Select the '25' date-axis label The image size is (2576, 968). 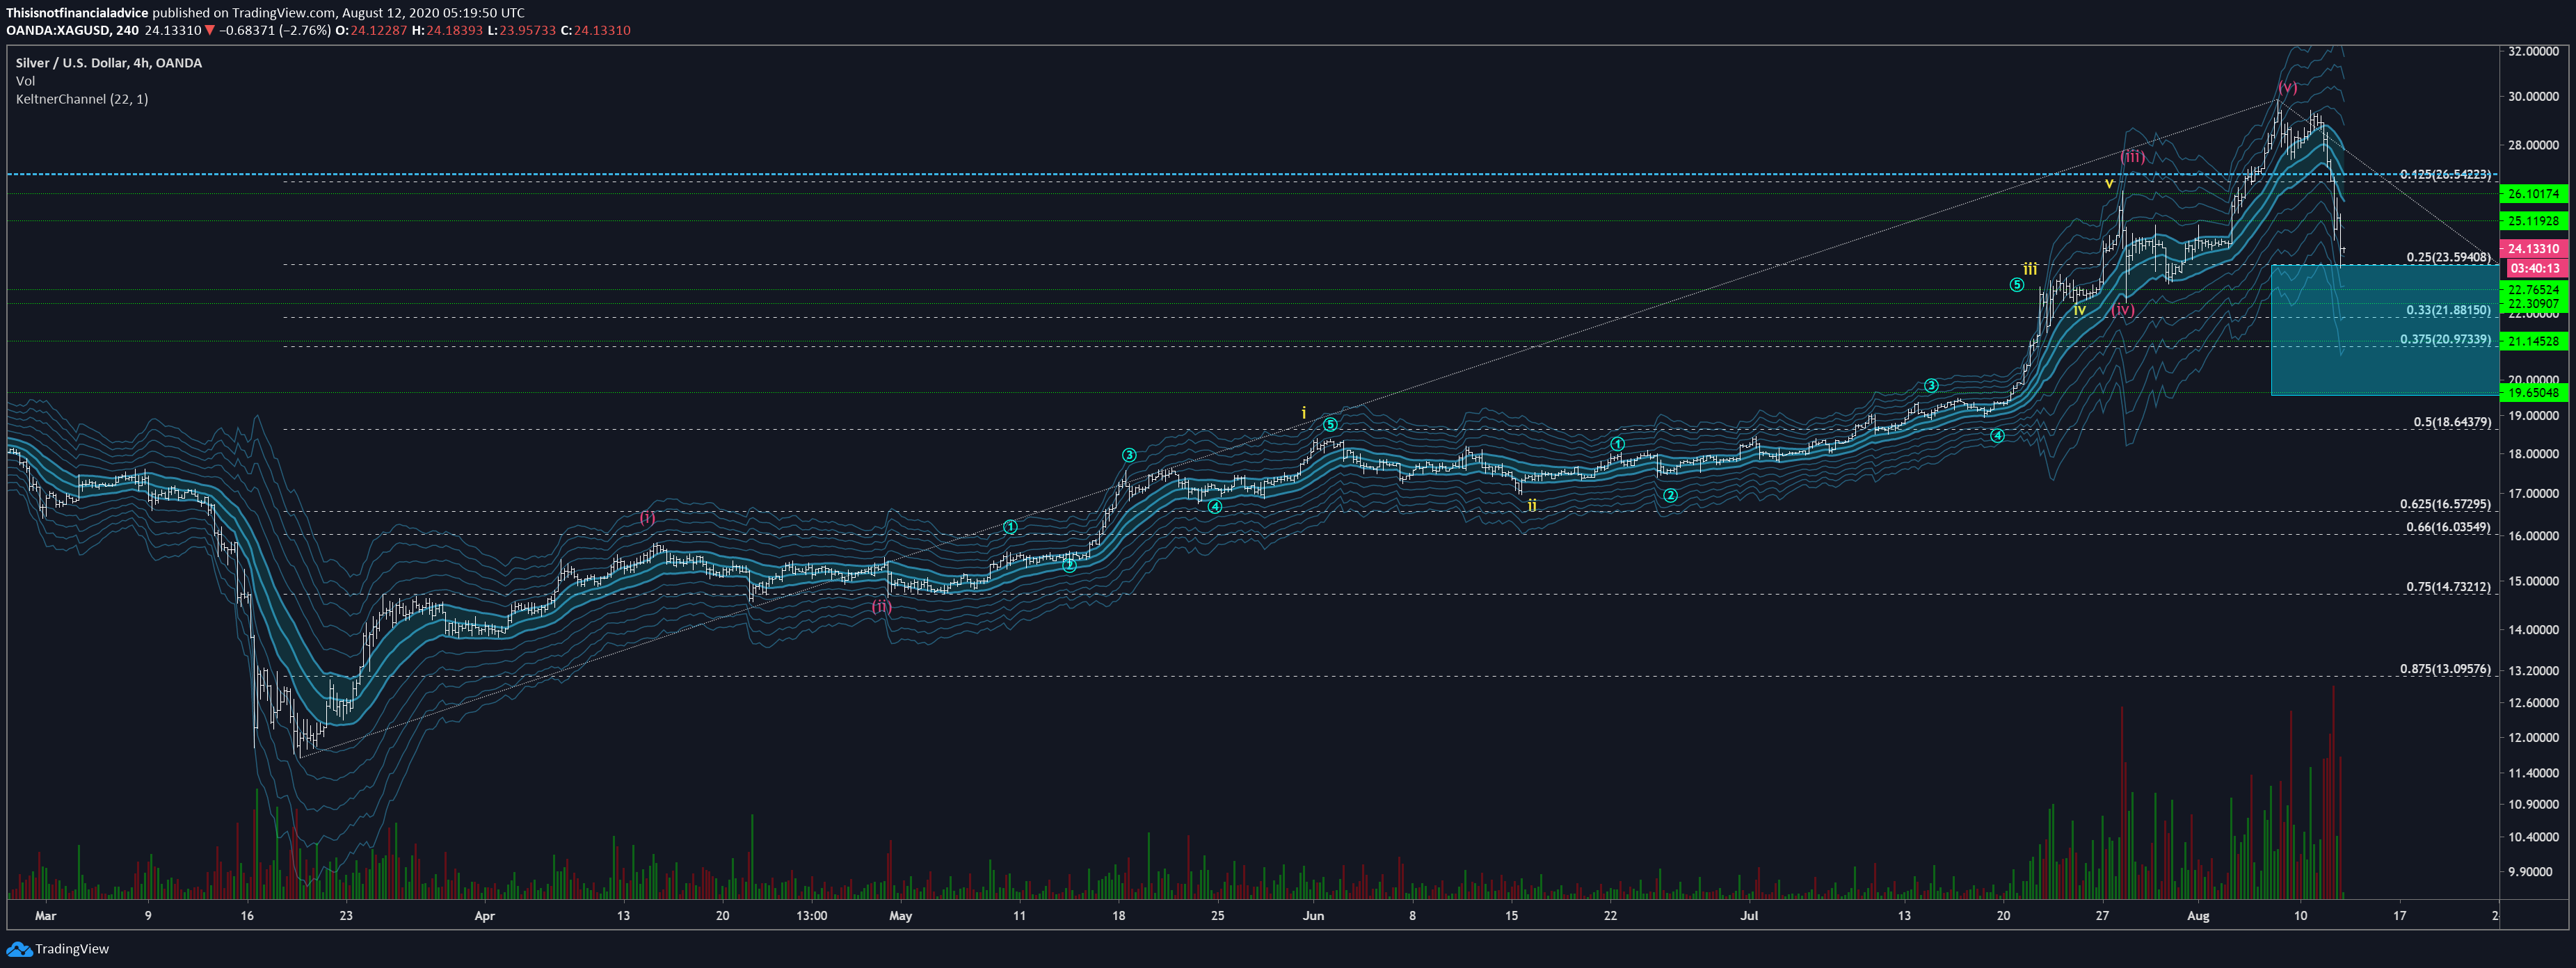[1217, 916]
